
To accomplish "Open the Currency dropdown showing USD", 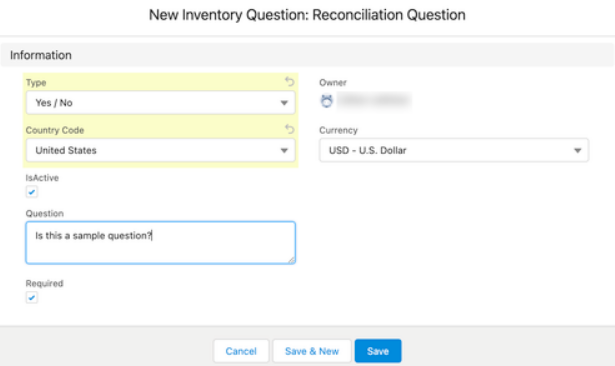I will pos(454,150).
